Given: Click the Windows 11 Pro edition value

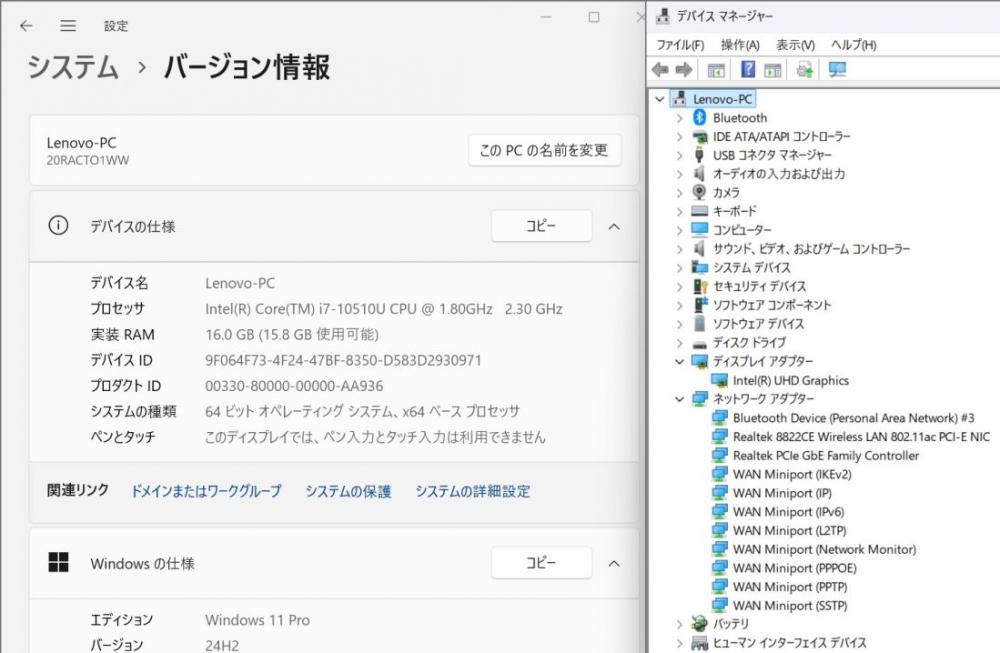Looking at the screenshot, I should (x=258, y=620).
